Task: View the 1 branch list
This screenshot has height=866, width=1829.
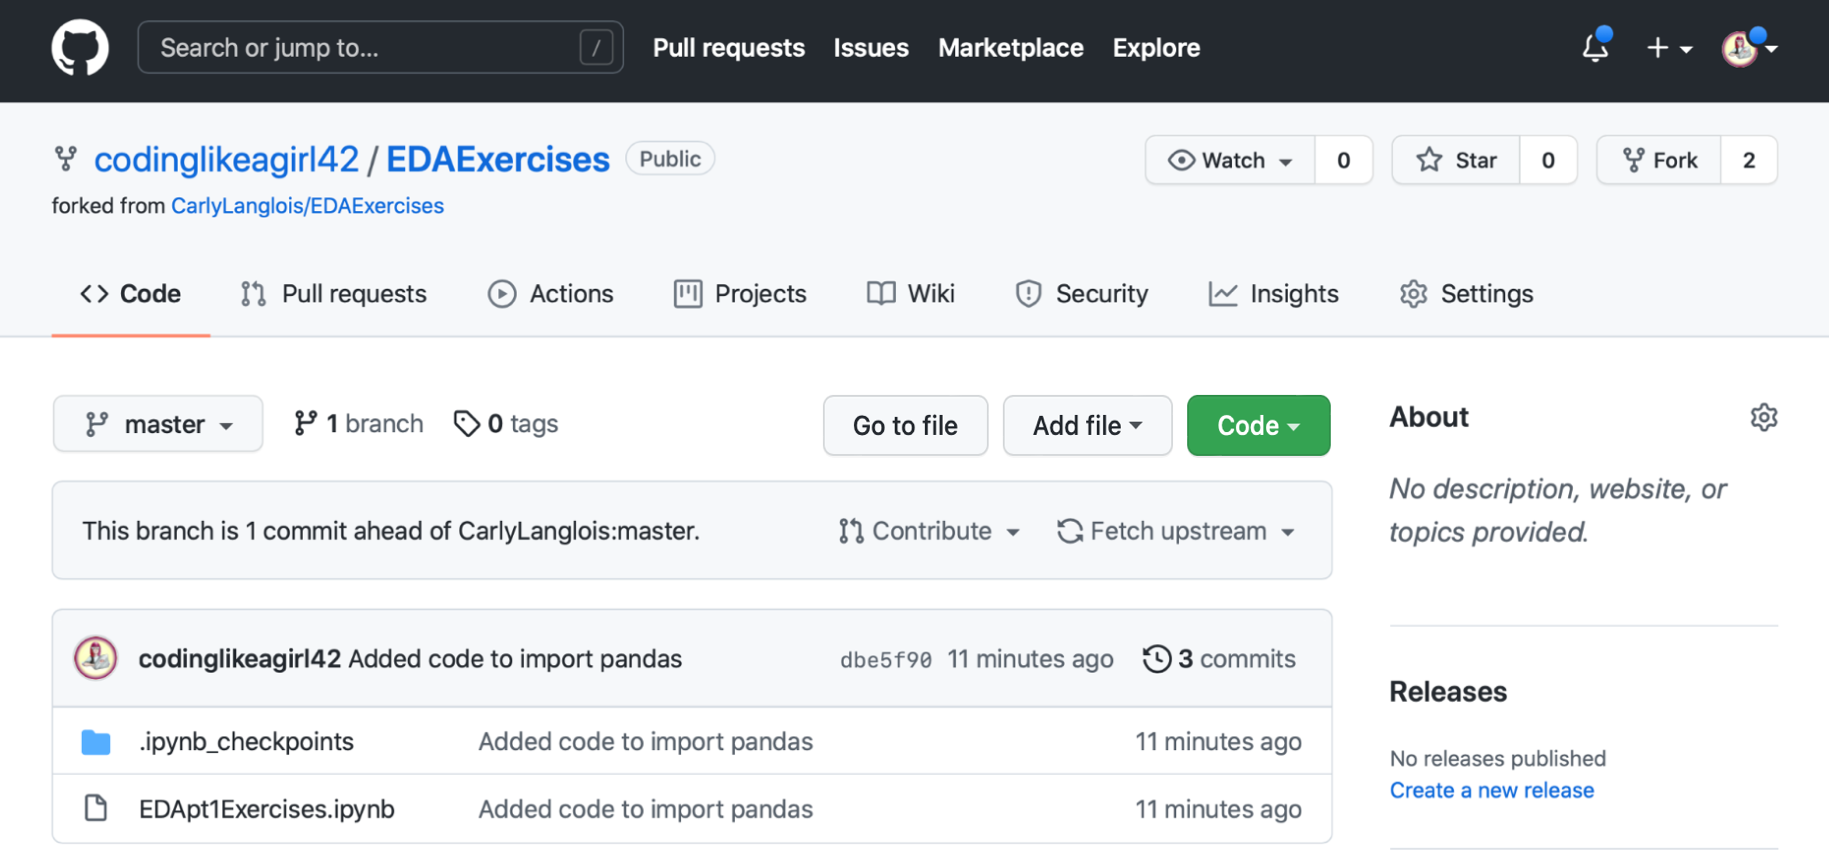Action: coord(359,424)
